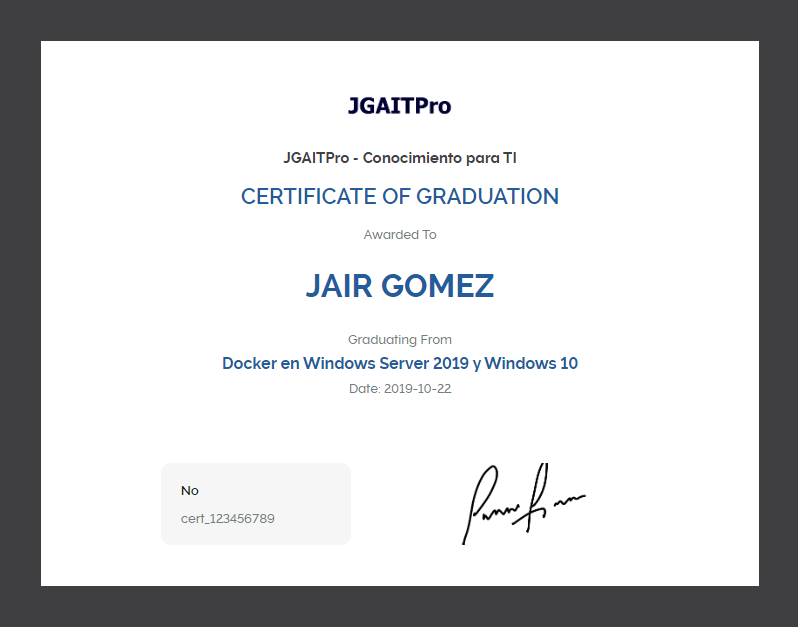This screenshot has height=629, width=798.
Task: Click the 'Awarded To' label
Action: click(x=400, y=235)
